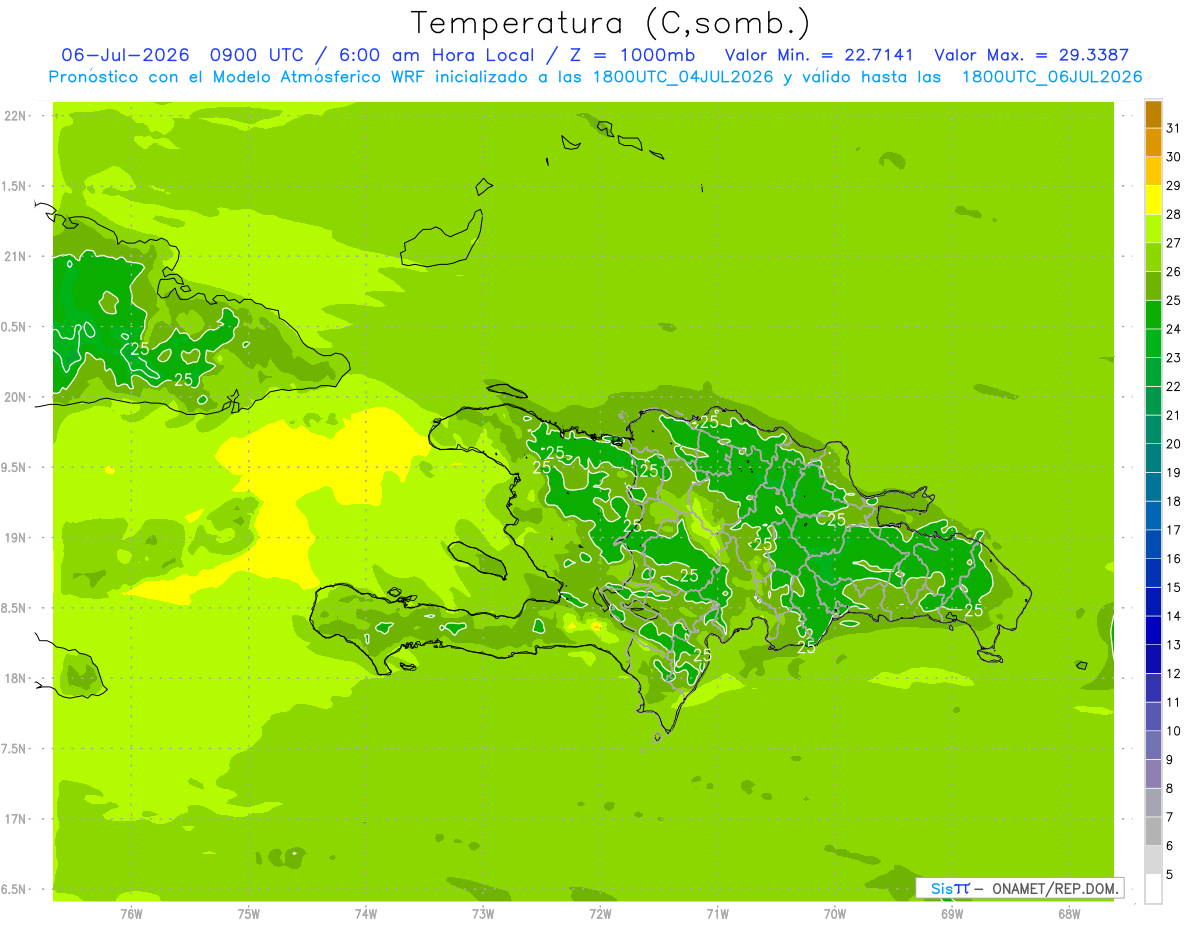Viewport: 1200px width, 927px height.
Task: Click the 25 contour label over eastern Cuba
Action: [140, 349]
